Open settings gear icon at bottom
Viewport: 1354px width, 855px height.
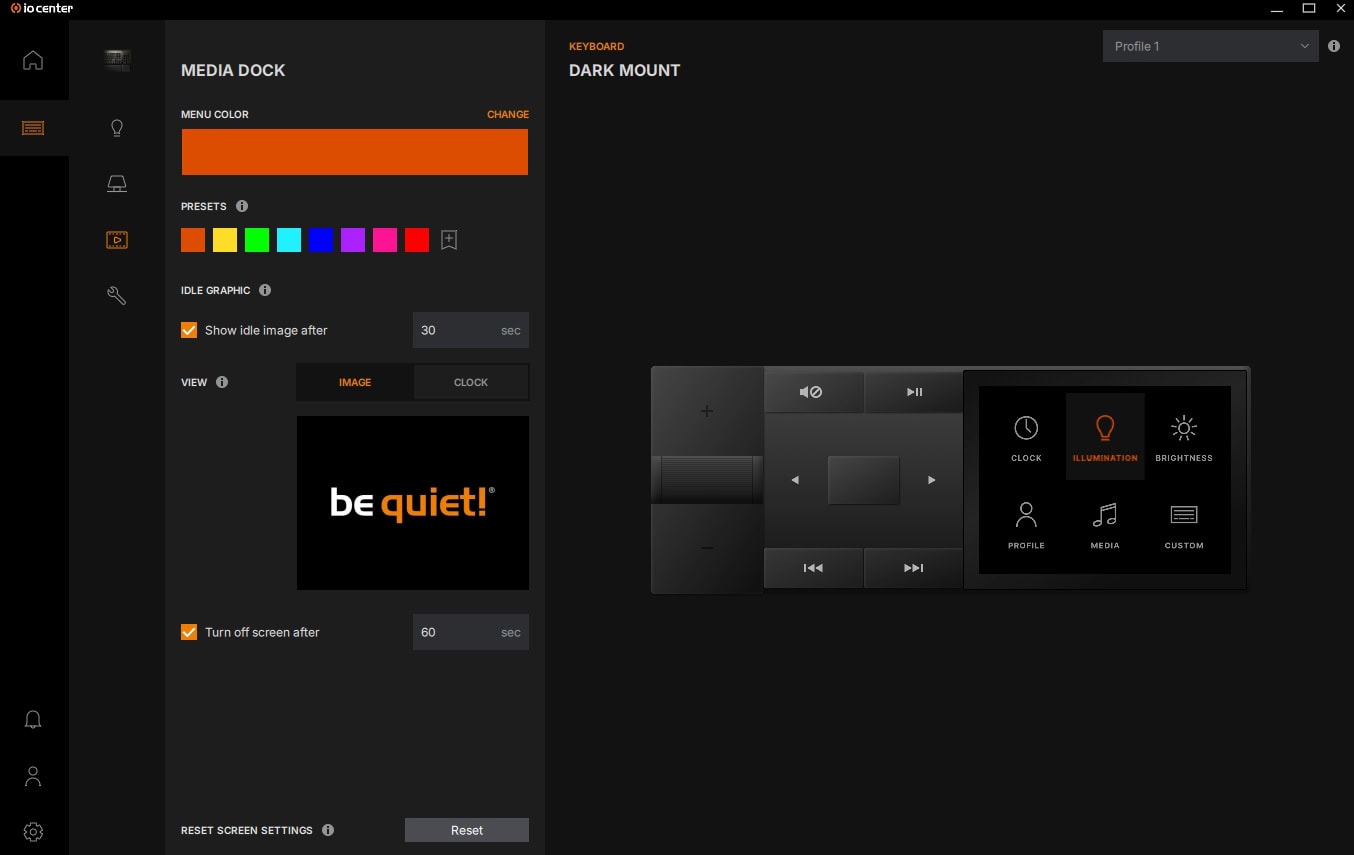(33, 832)
